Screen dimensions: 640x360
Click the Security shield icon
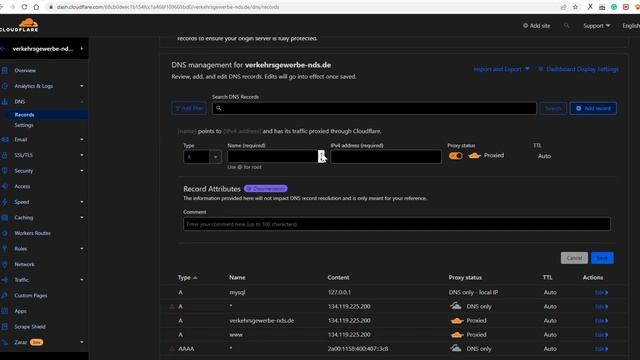[x=4, y=171]
